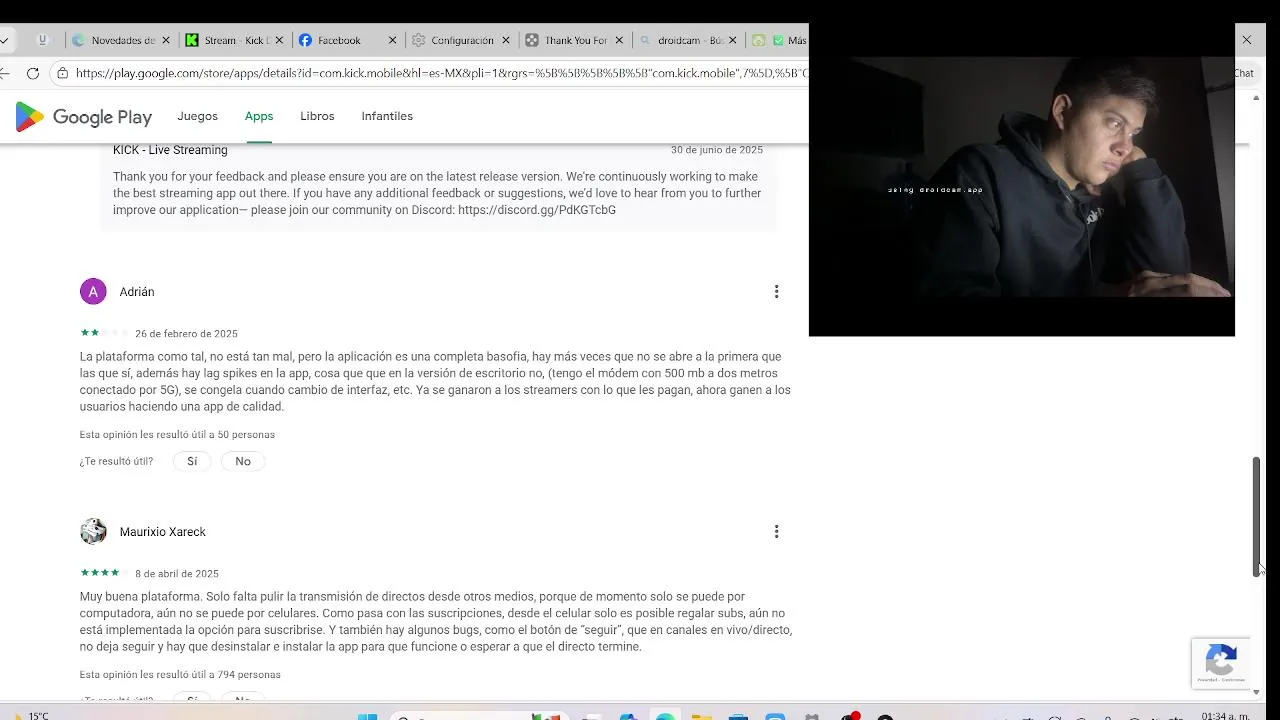Click the name Maurixio Xareck
Screen dimensions: 1280x720
click(163, 532)
